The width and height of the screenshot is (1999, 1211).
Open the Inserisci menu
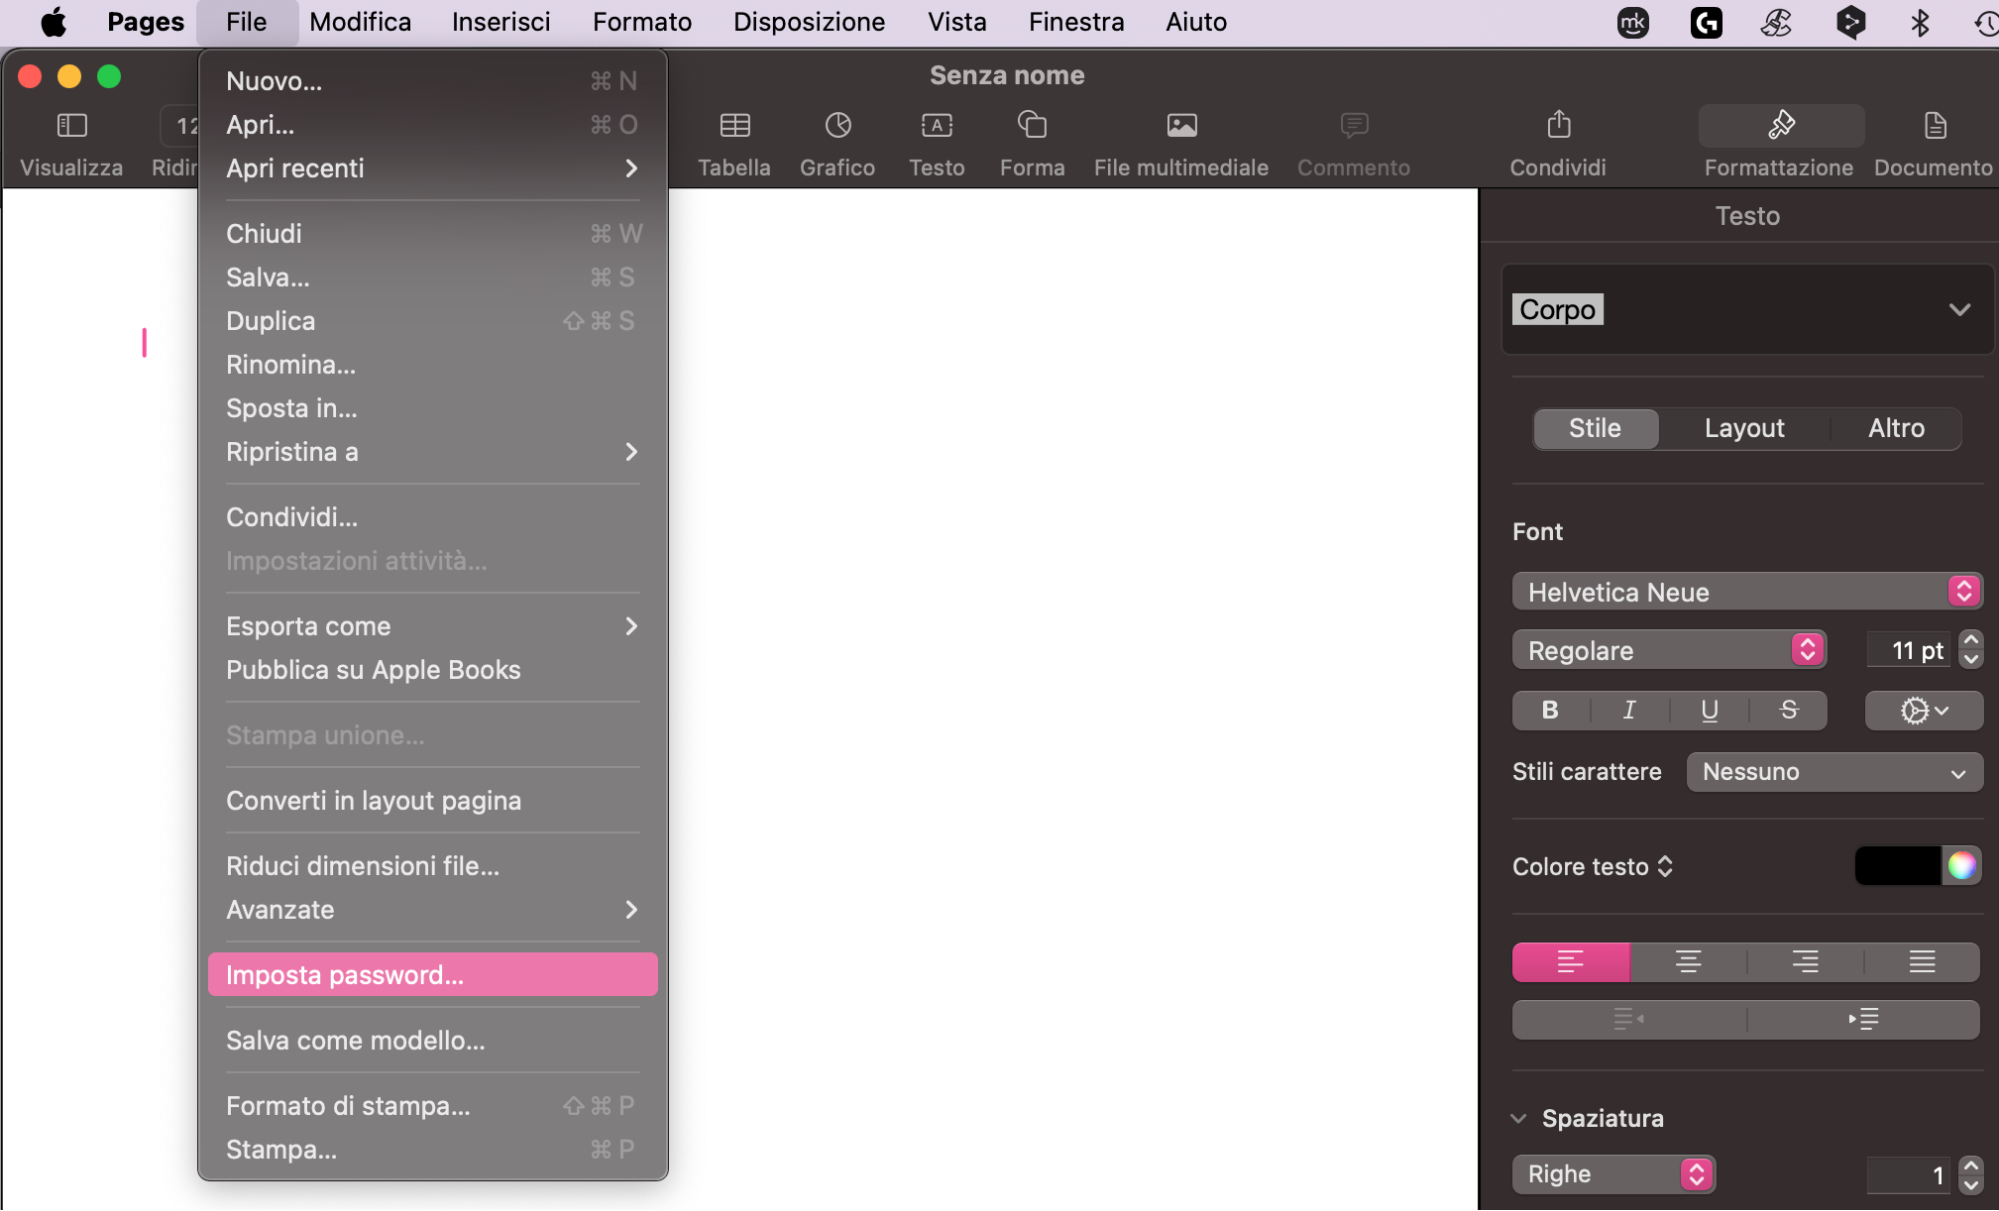coord(501,22)
